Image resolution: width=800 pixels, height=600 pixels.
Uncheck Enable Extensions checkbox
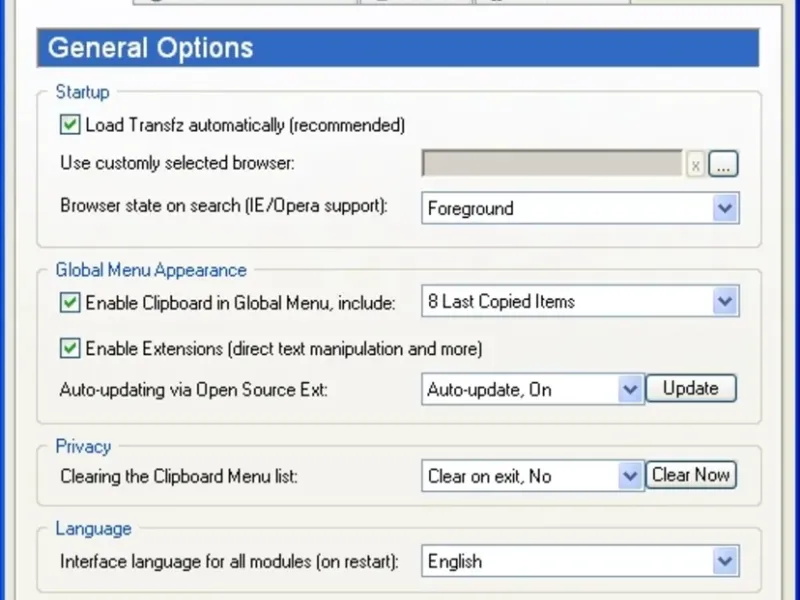[70, 349]
